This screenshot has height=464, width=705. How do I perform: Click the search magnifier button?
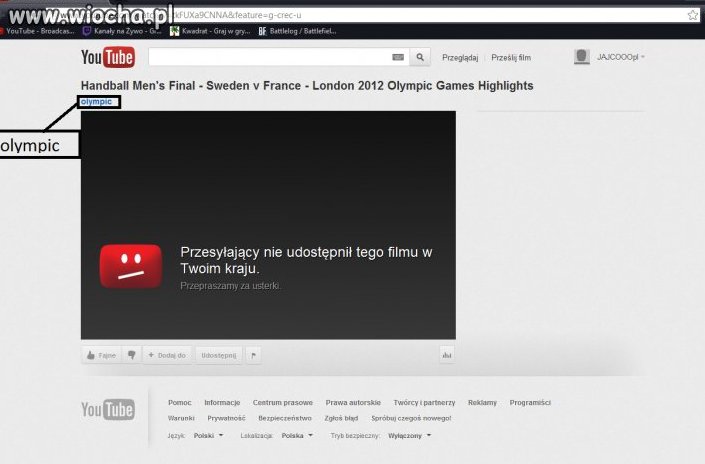click(420, 57)
